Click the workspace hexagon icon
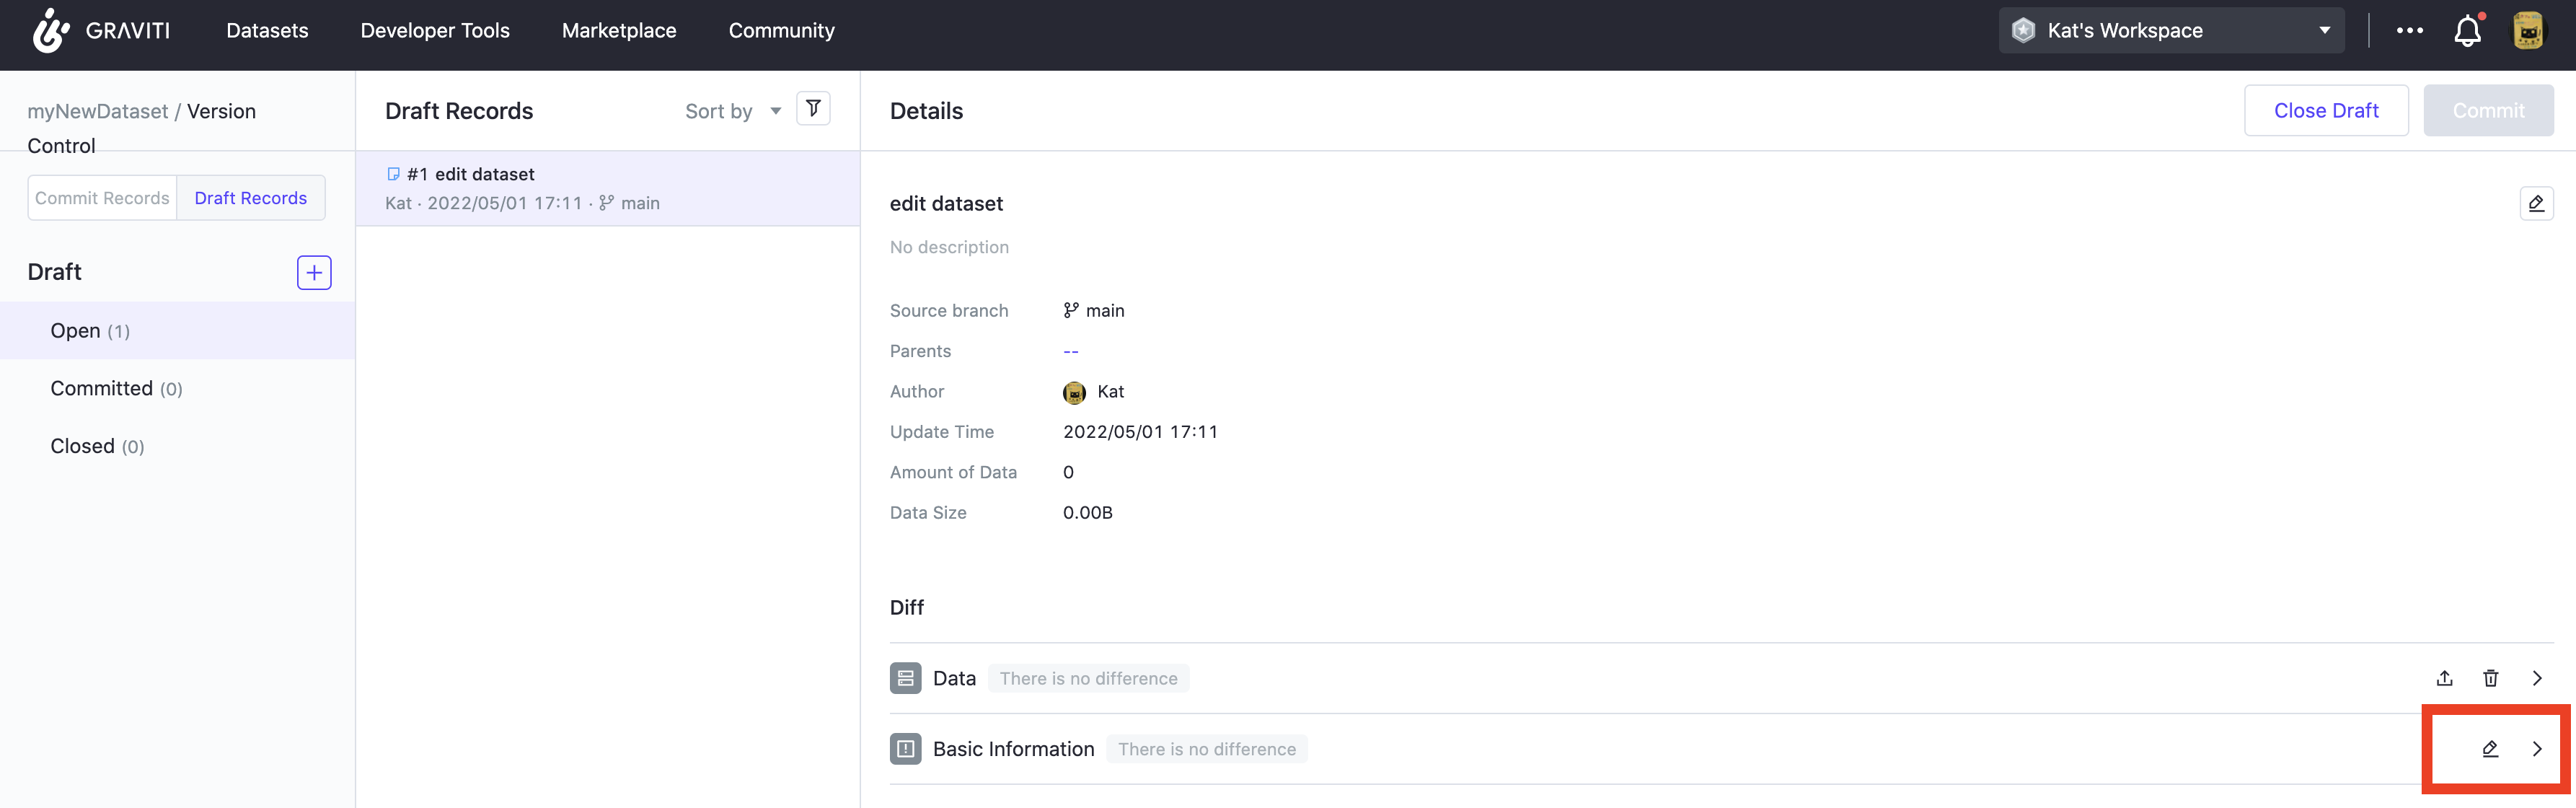 (2023, 31)
